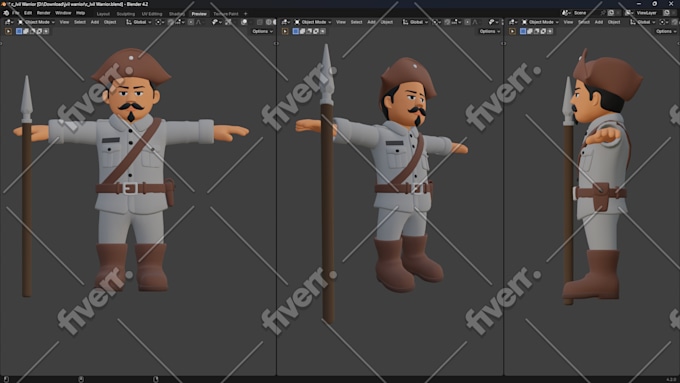Viewport: 680px width, 383px height.
Task: Choose subtract selection mode in left viewport
Action: 33,31
